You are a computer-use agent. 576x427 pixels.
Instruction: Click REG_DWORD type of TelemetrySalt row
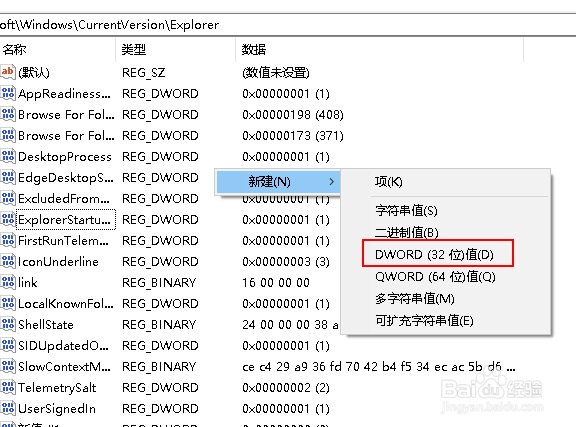pyautogui.click(x=160, y=388)
